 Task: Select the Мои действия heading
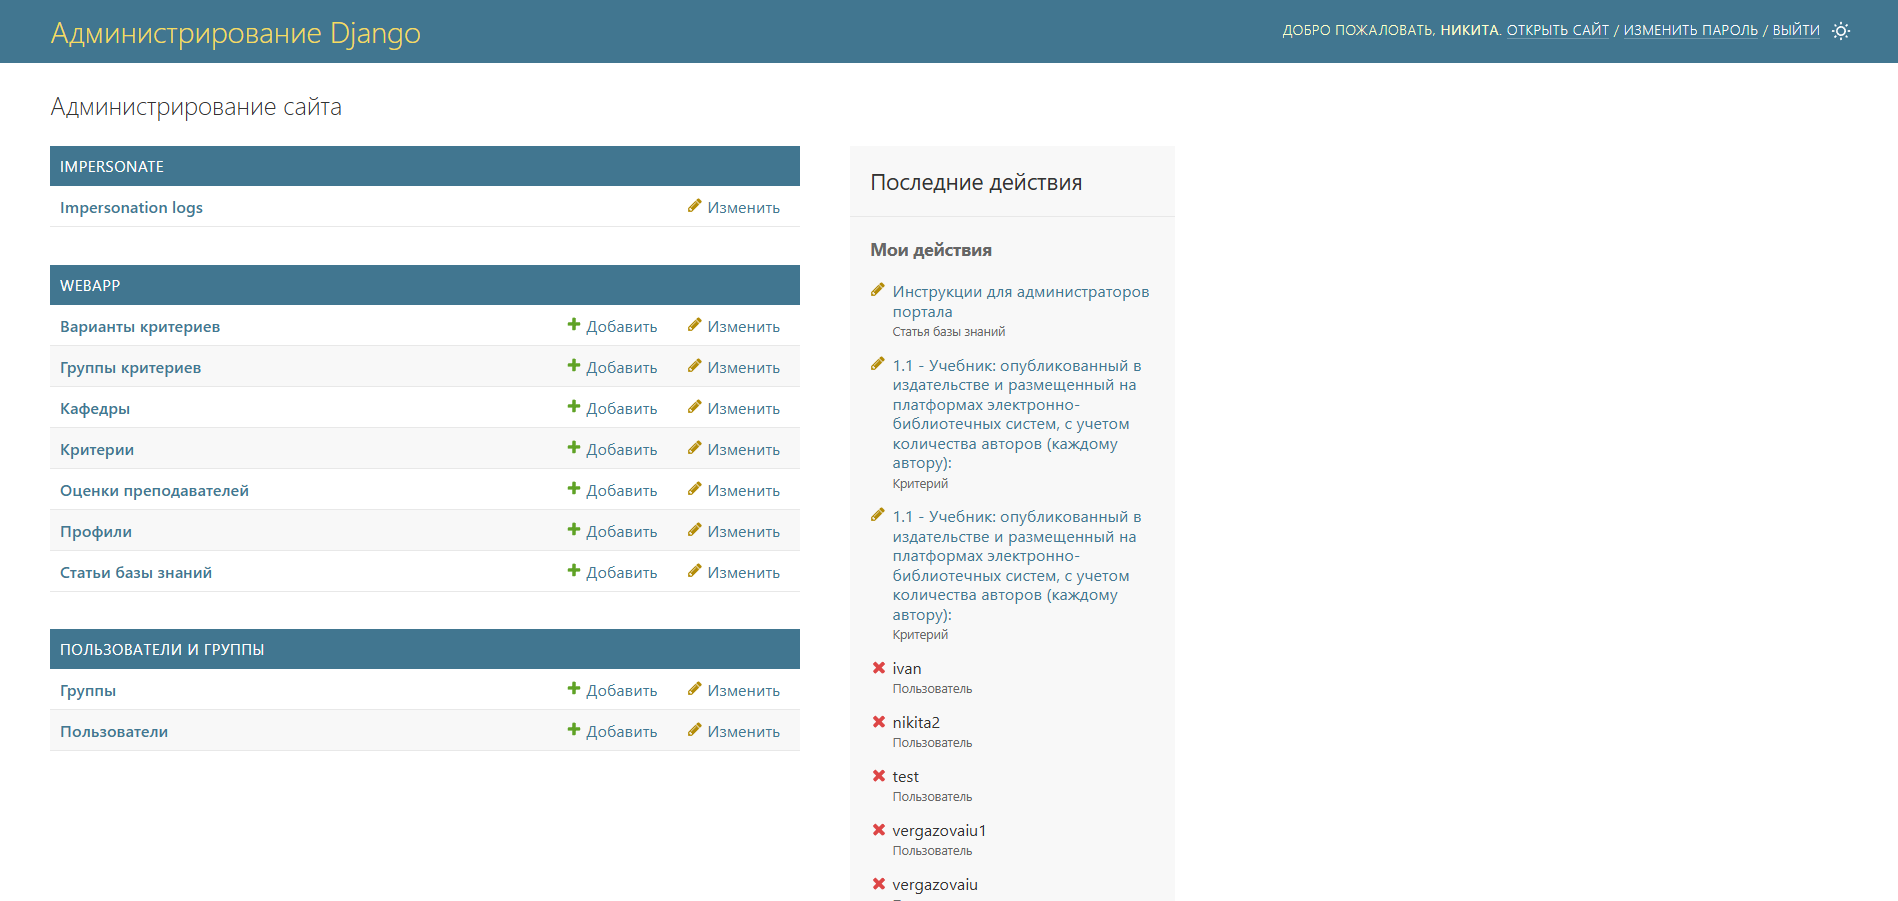(931, 250)
